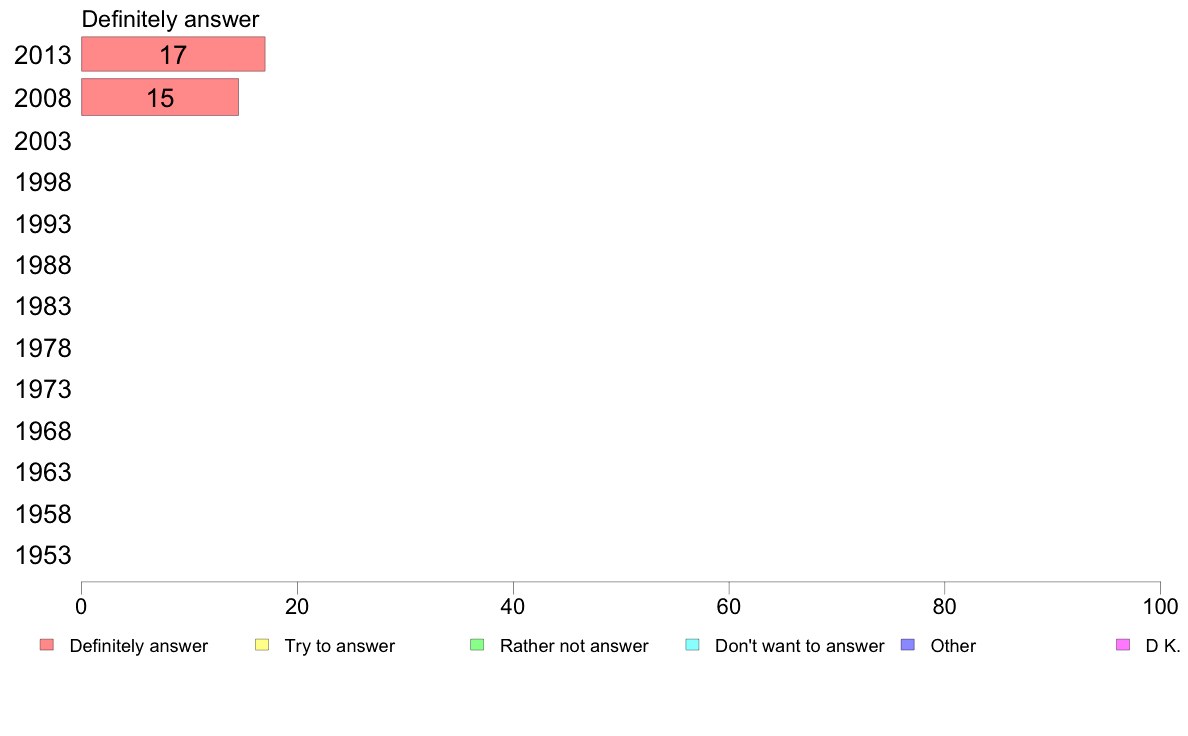Click the 1993 year label
Image resolution: width=1188 pixels, height=736 pixels.
coord(43,224)
